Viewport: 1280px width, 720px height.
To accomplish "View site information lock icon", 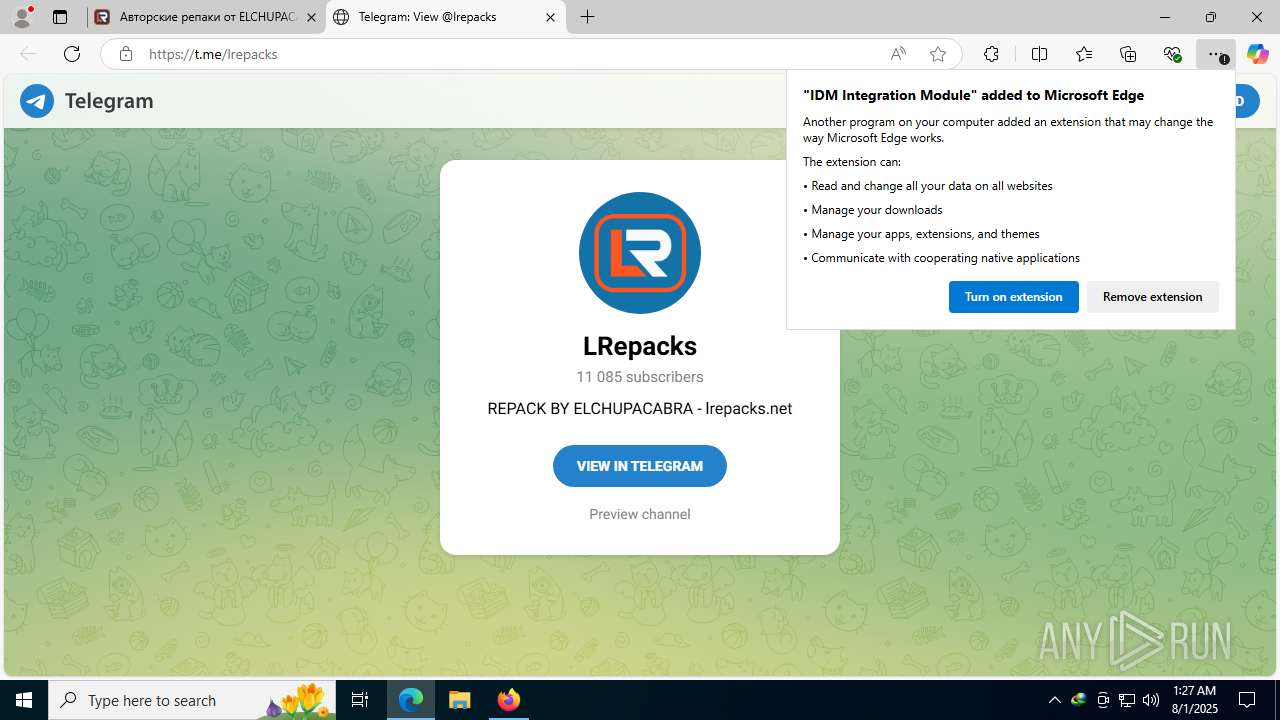I will [126, 54].
